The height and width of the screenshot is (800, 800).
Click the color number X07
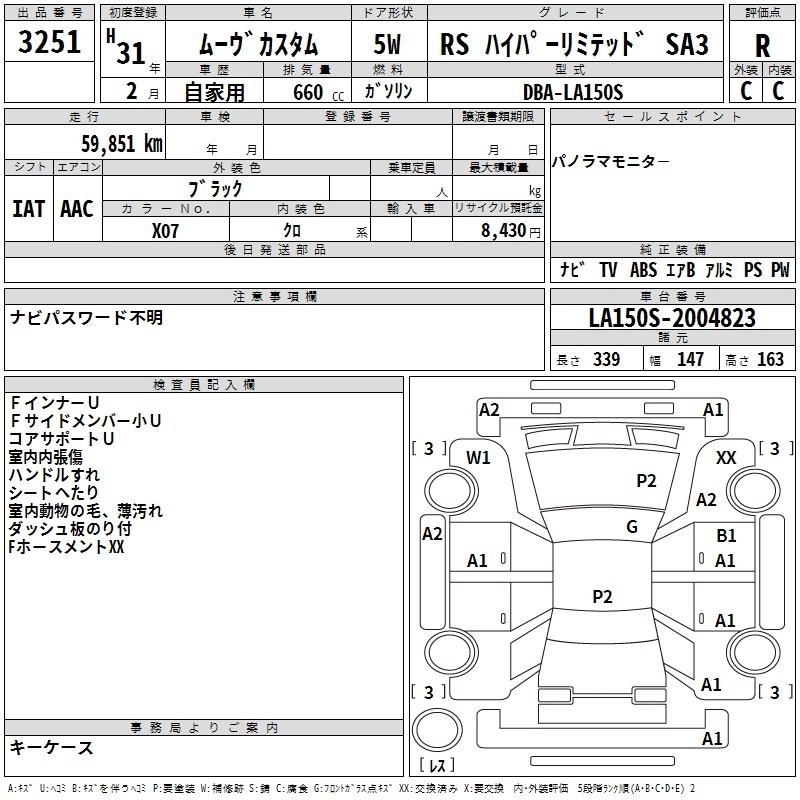tap(166, 229)
